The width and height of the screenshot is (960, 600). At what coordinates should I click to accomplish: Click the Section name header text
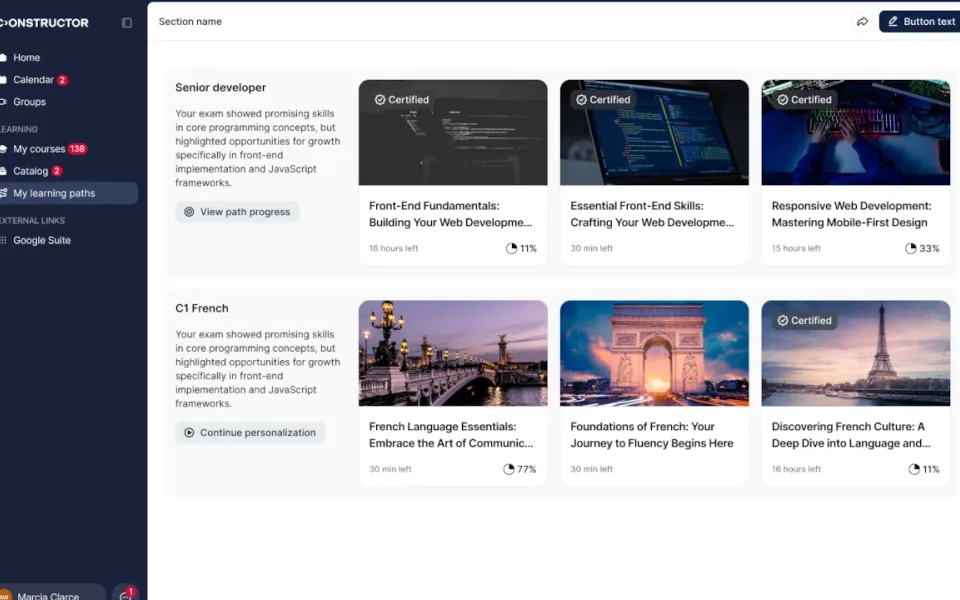[x=190, y=21]
